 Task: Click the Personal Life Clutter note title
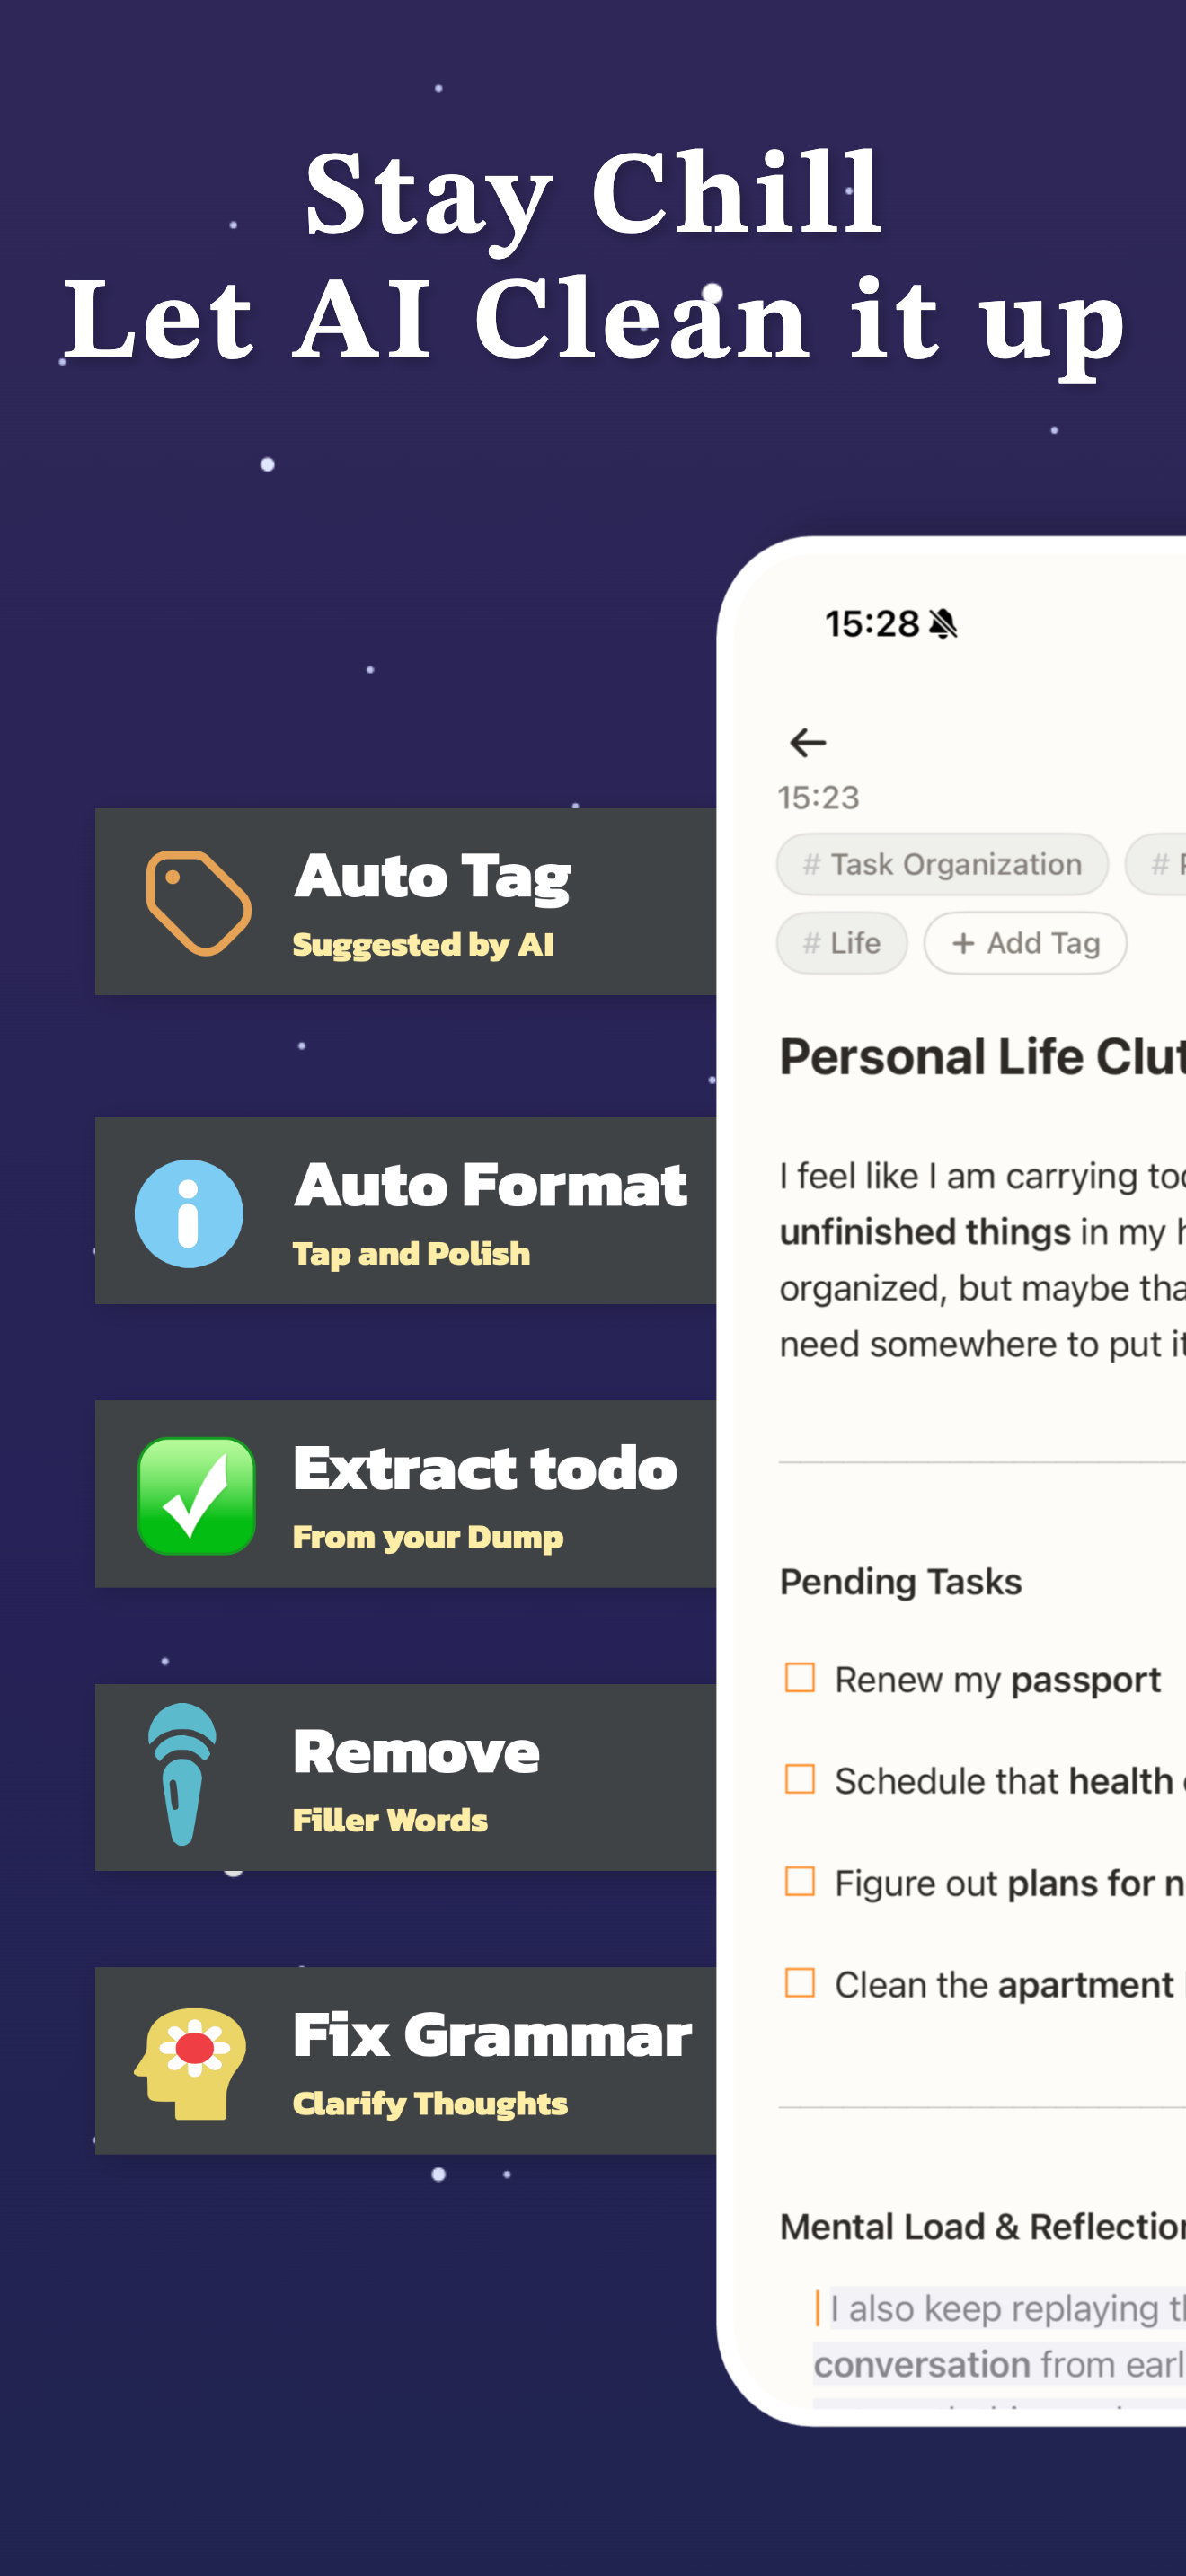975,1056
